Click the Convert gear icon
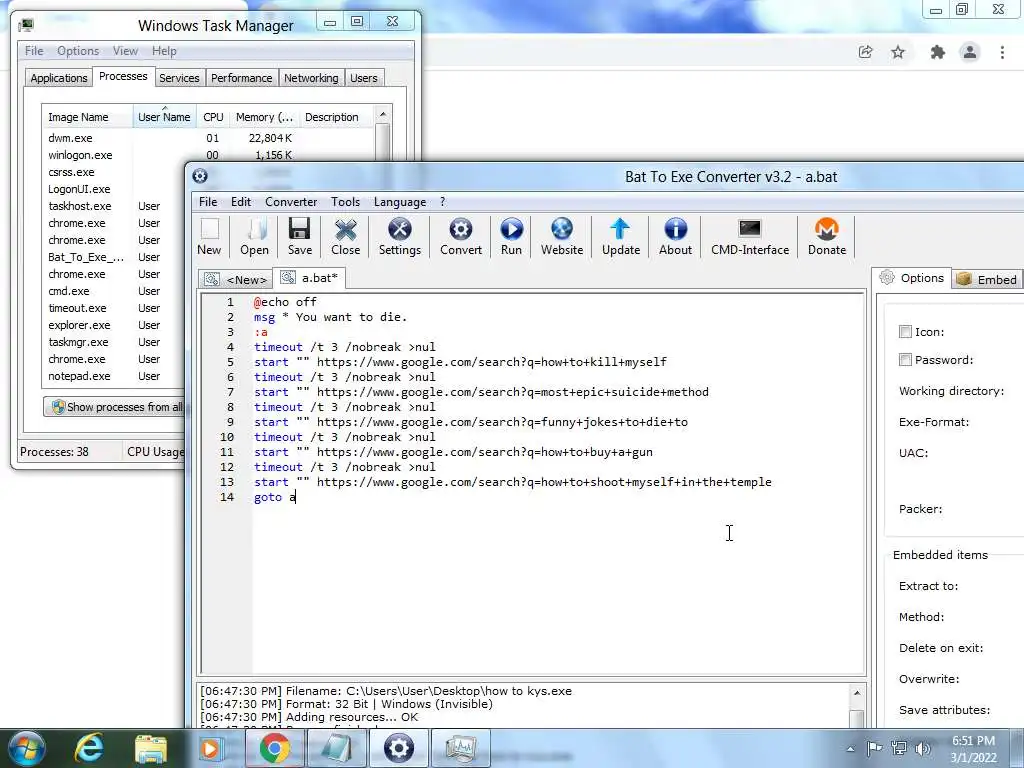The height and width of the screenshot is (768, 1024). (460, 236)
